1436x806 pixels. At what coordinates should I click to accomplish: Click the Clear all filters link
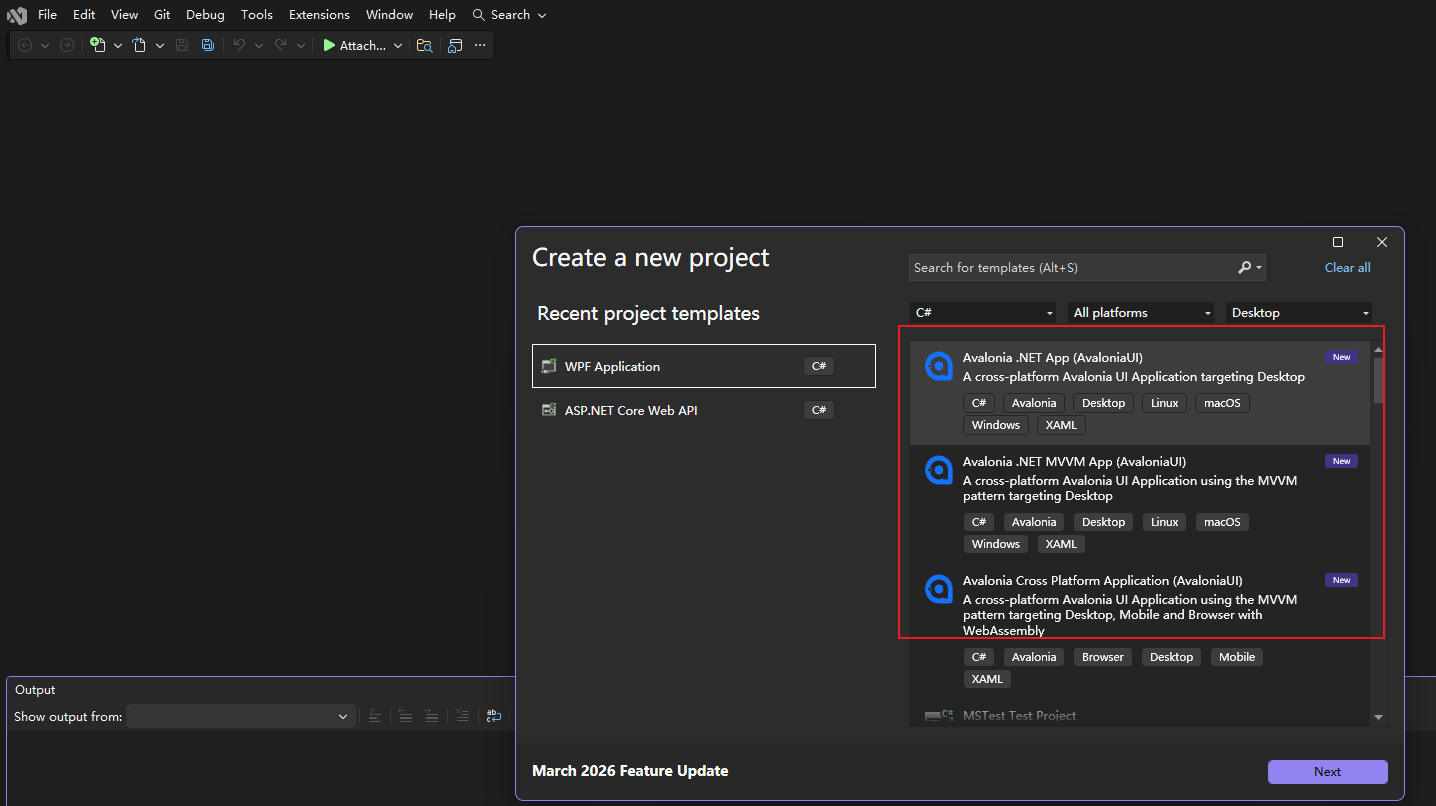pos(1347,267)
